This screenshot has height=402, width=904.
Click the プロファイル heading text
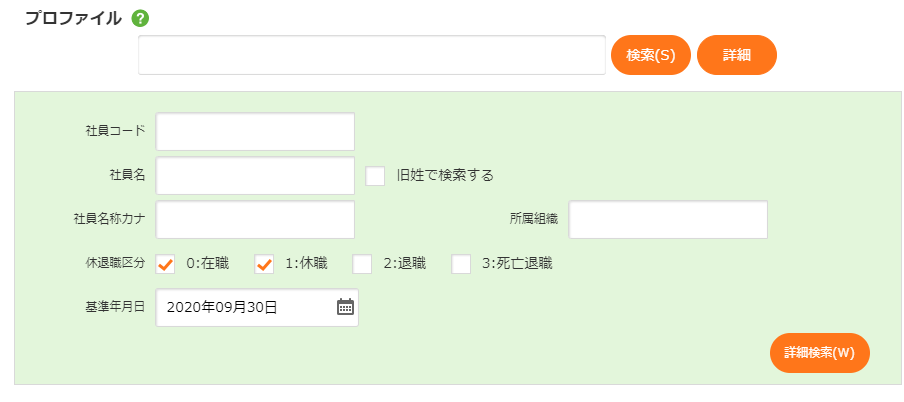(73, 18)
